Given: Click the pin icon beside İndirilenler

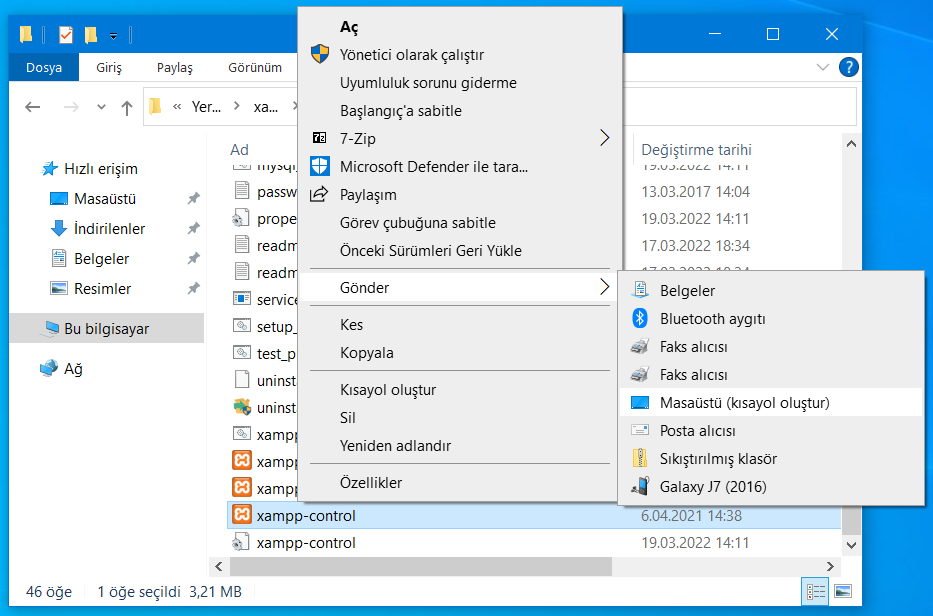Looking at the screenshot, I should [x=193, y=229].
